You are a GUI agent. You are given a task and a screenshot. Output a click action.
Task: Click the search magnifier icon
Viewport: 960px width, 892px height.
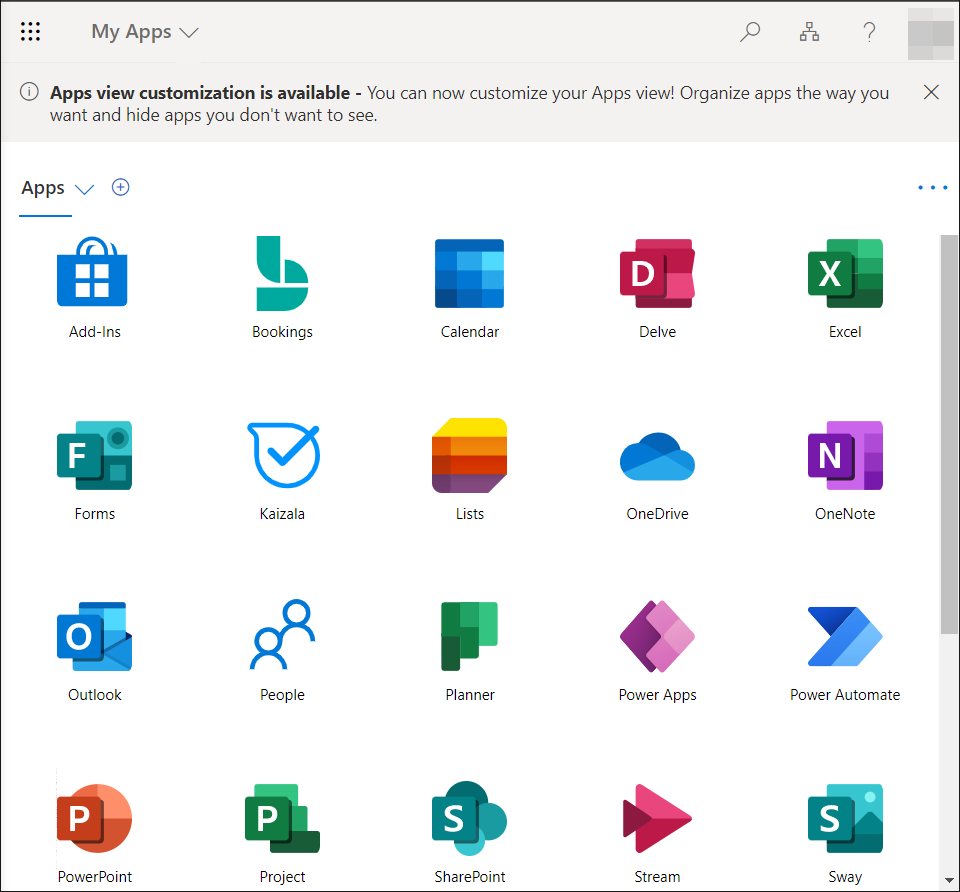click(749, 31)
